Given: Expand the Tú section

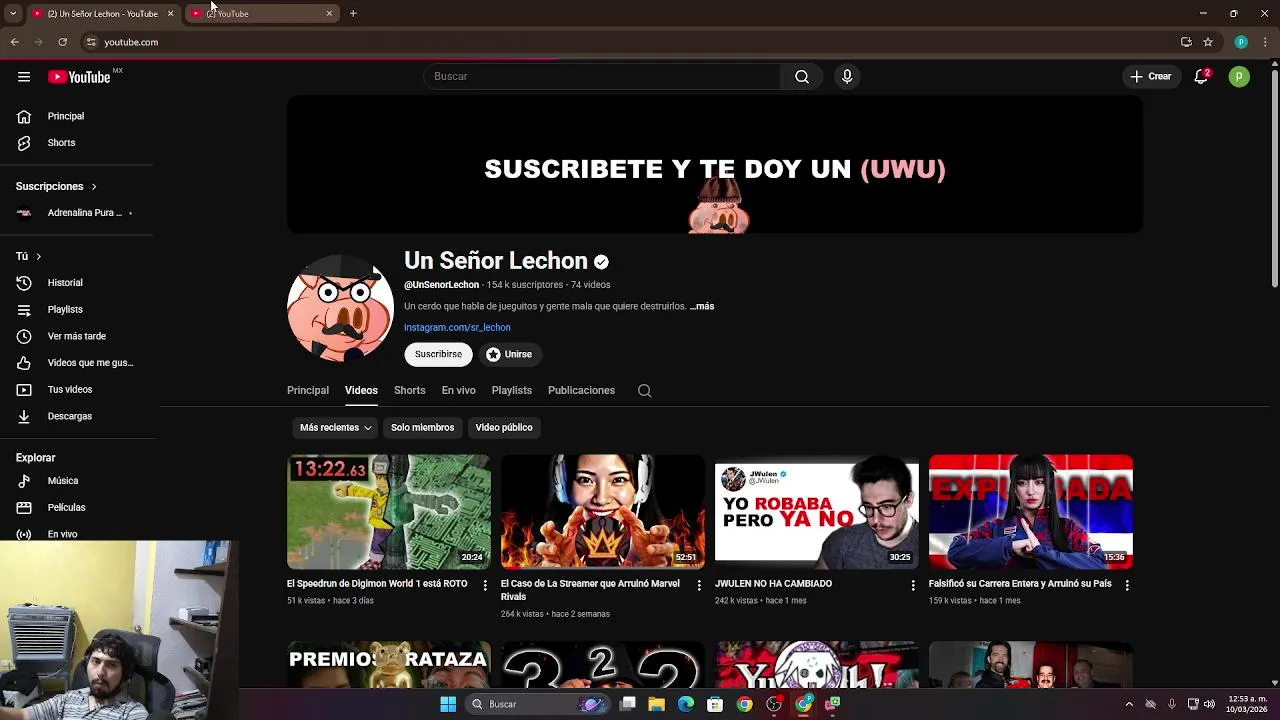Looking at the screenshot, I should (x=28, y=257).
